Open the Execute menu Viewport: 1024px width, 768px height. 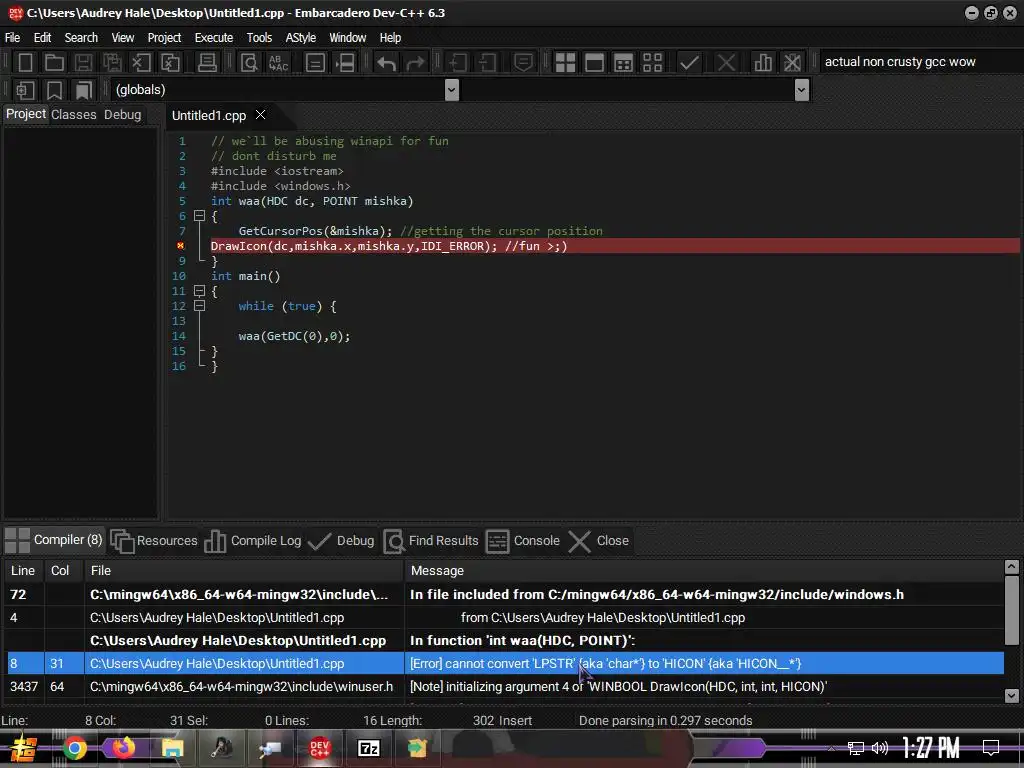[x=214, y=37]
